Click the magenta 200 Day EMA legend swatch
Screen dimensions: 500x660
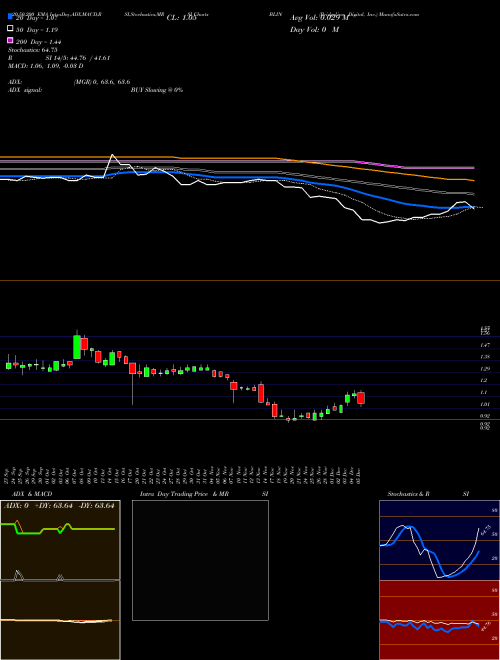coord(10,40)
